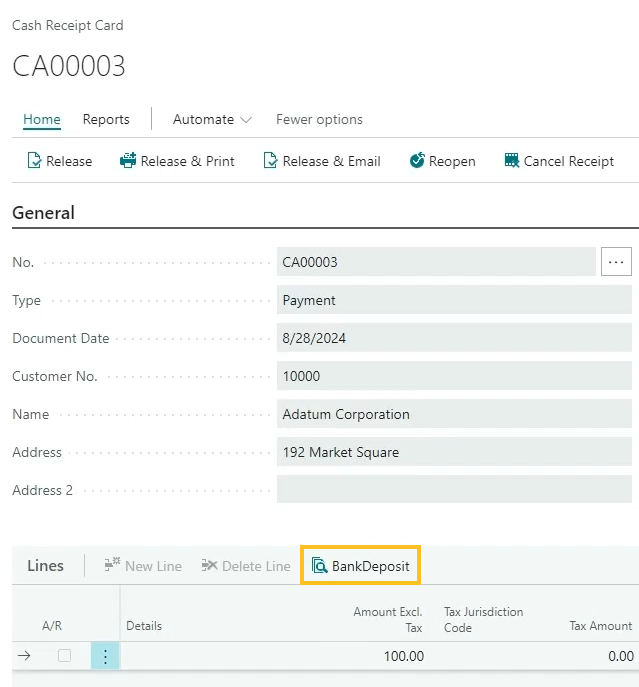Toggle the A/R checkbox in the line
The height and width of the screenshot is (687, 639).
point(64,656)
